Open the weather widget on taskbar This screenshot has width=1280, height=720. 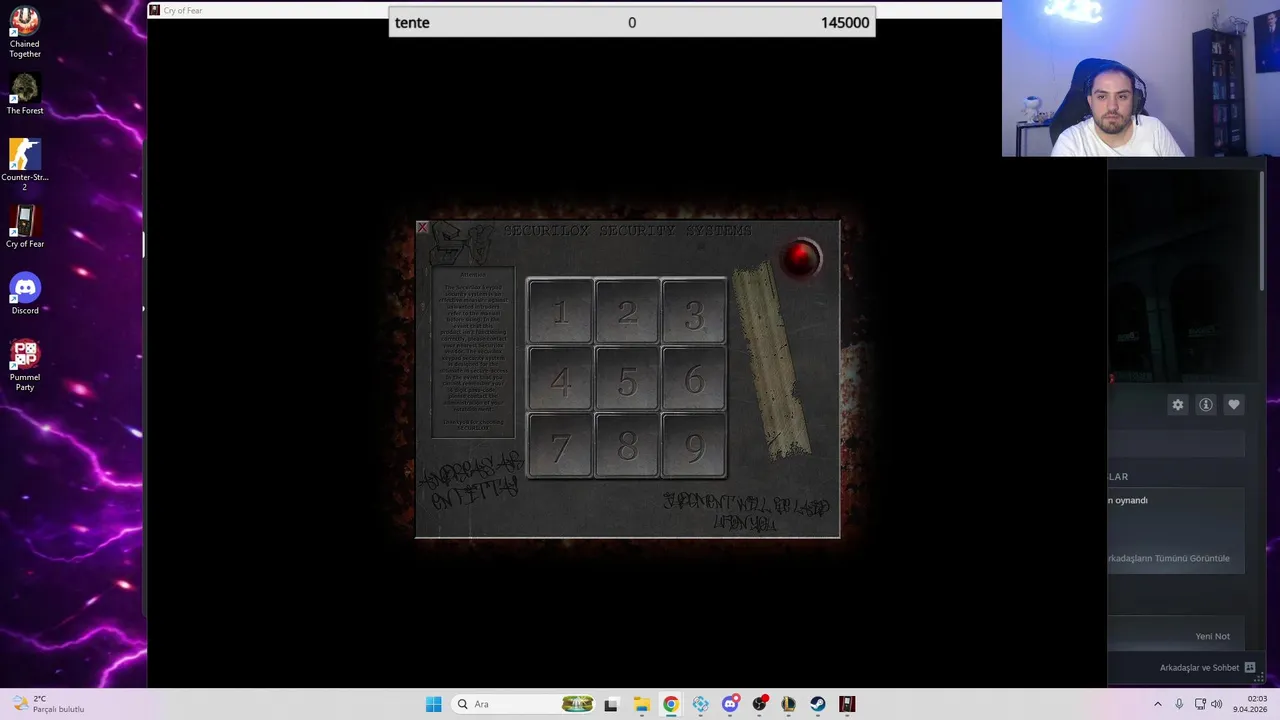[x=50, y=704]
